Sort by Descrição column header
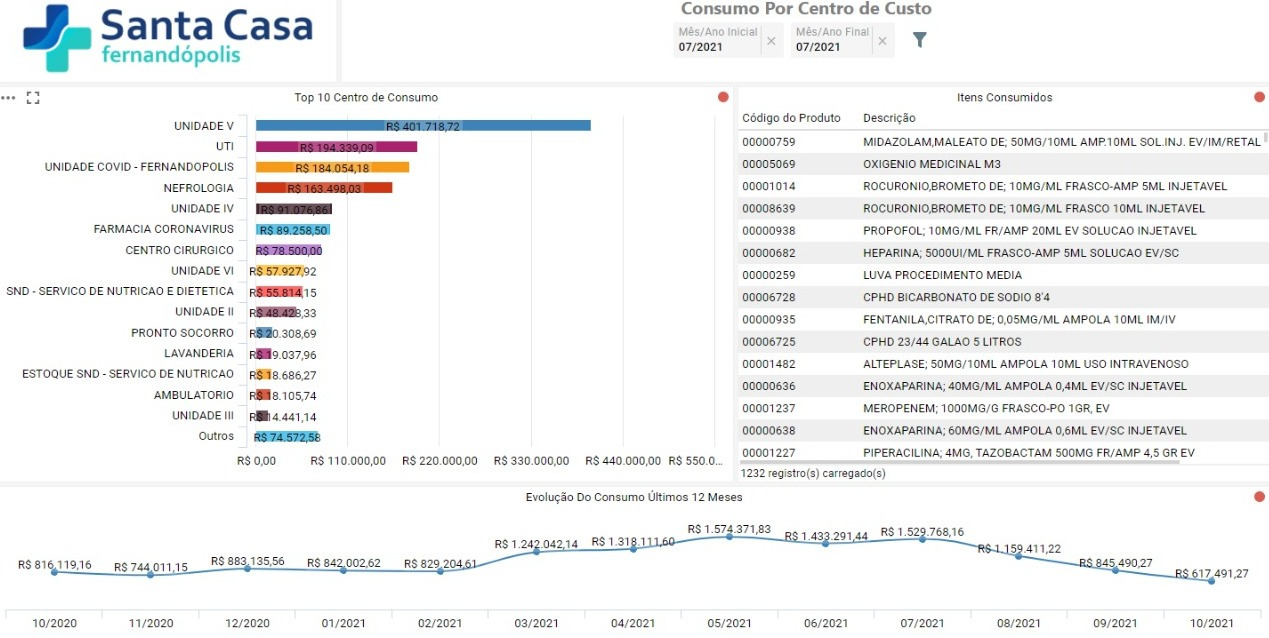This screenshot has width=1269, height=638. 889,118
